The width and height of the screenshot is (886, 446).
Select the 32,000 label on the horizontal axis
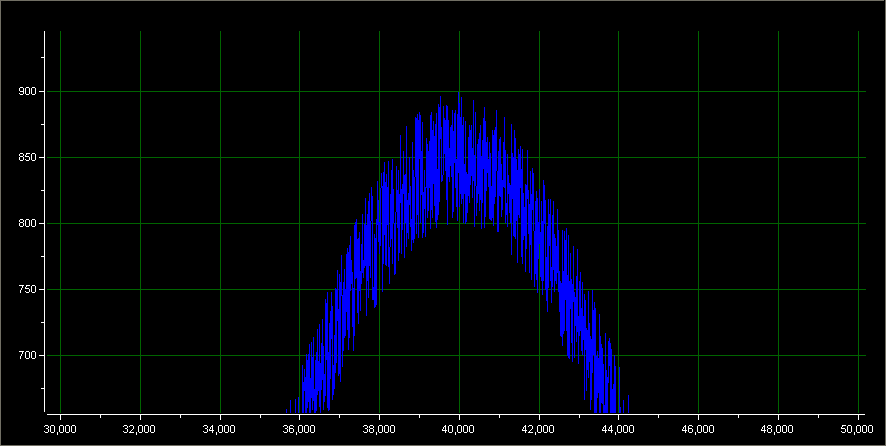pyautogui.click(x=140, y=429)
